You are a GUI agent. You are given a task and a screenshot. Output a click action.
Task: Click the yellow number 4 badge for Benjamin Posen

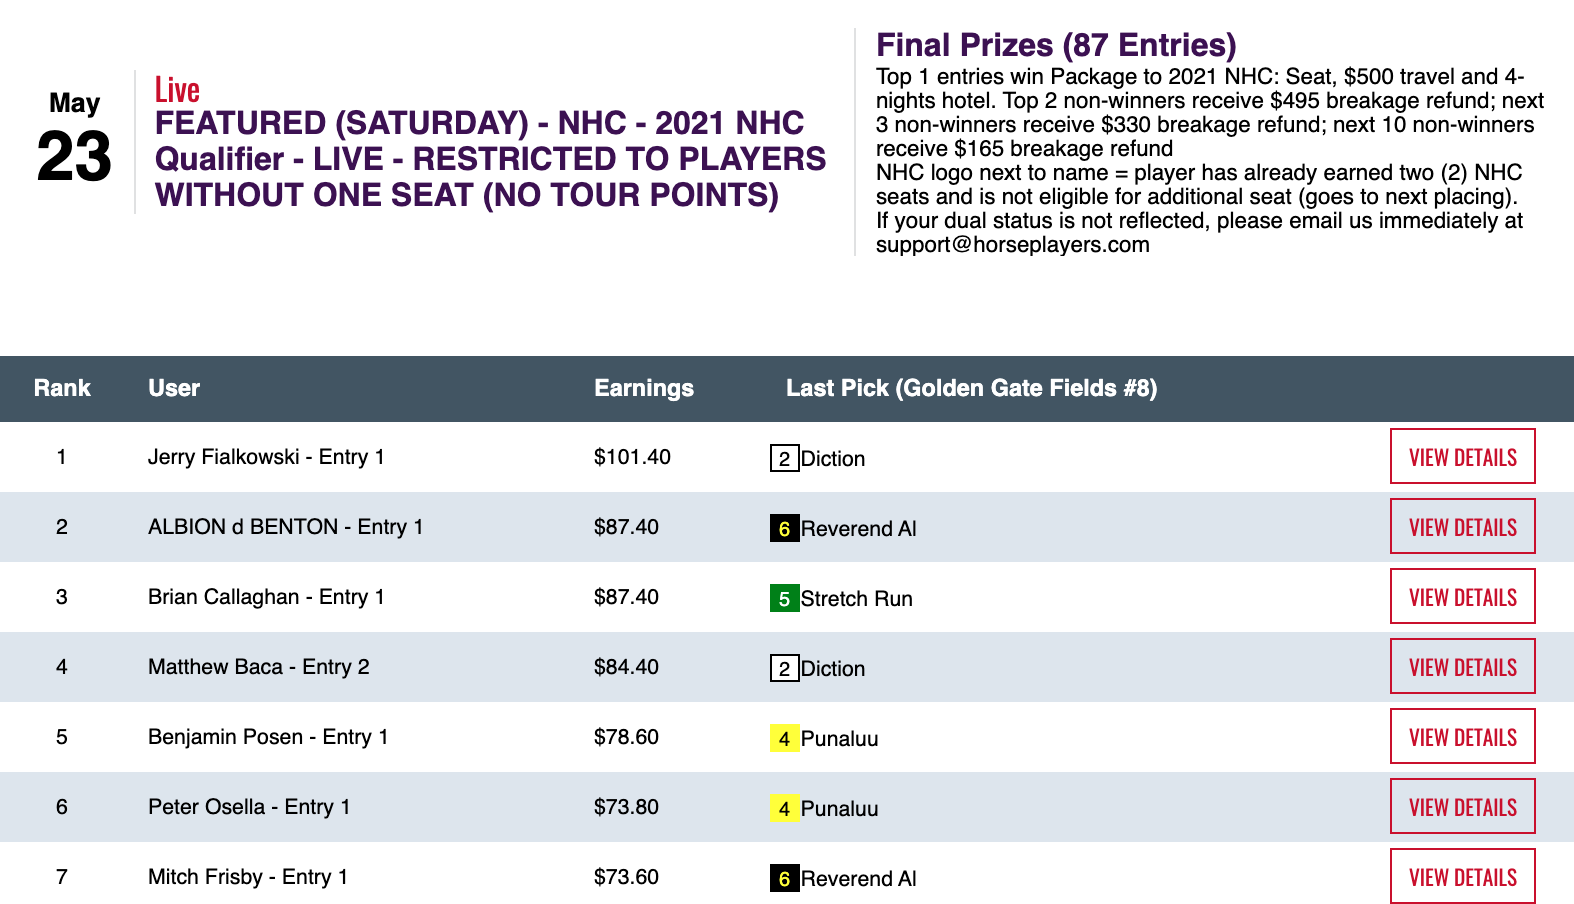click(784, 739)
